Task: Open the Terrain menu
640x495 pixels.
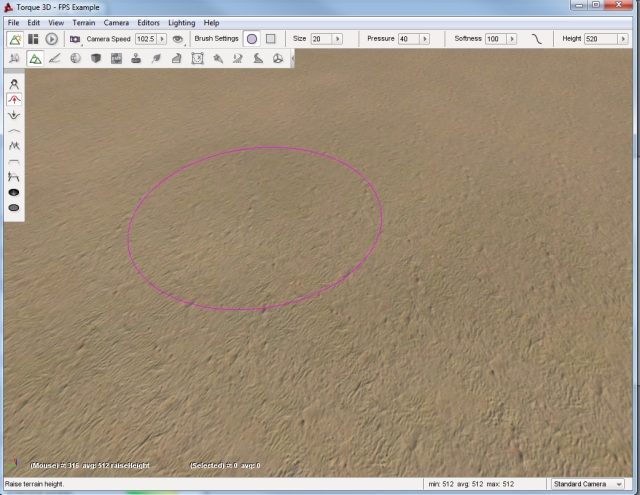Action: [84, 22]
